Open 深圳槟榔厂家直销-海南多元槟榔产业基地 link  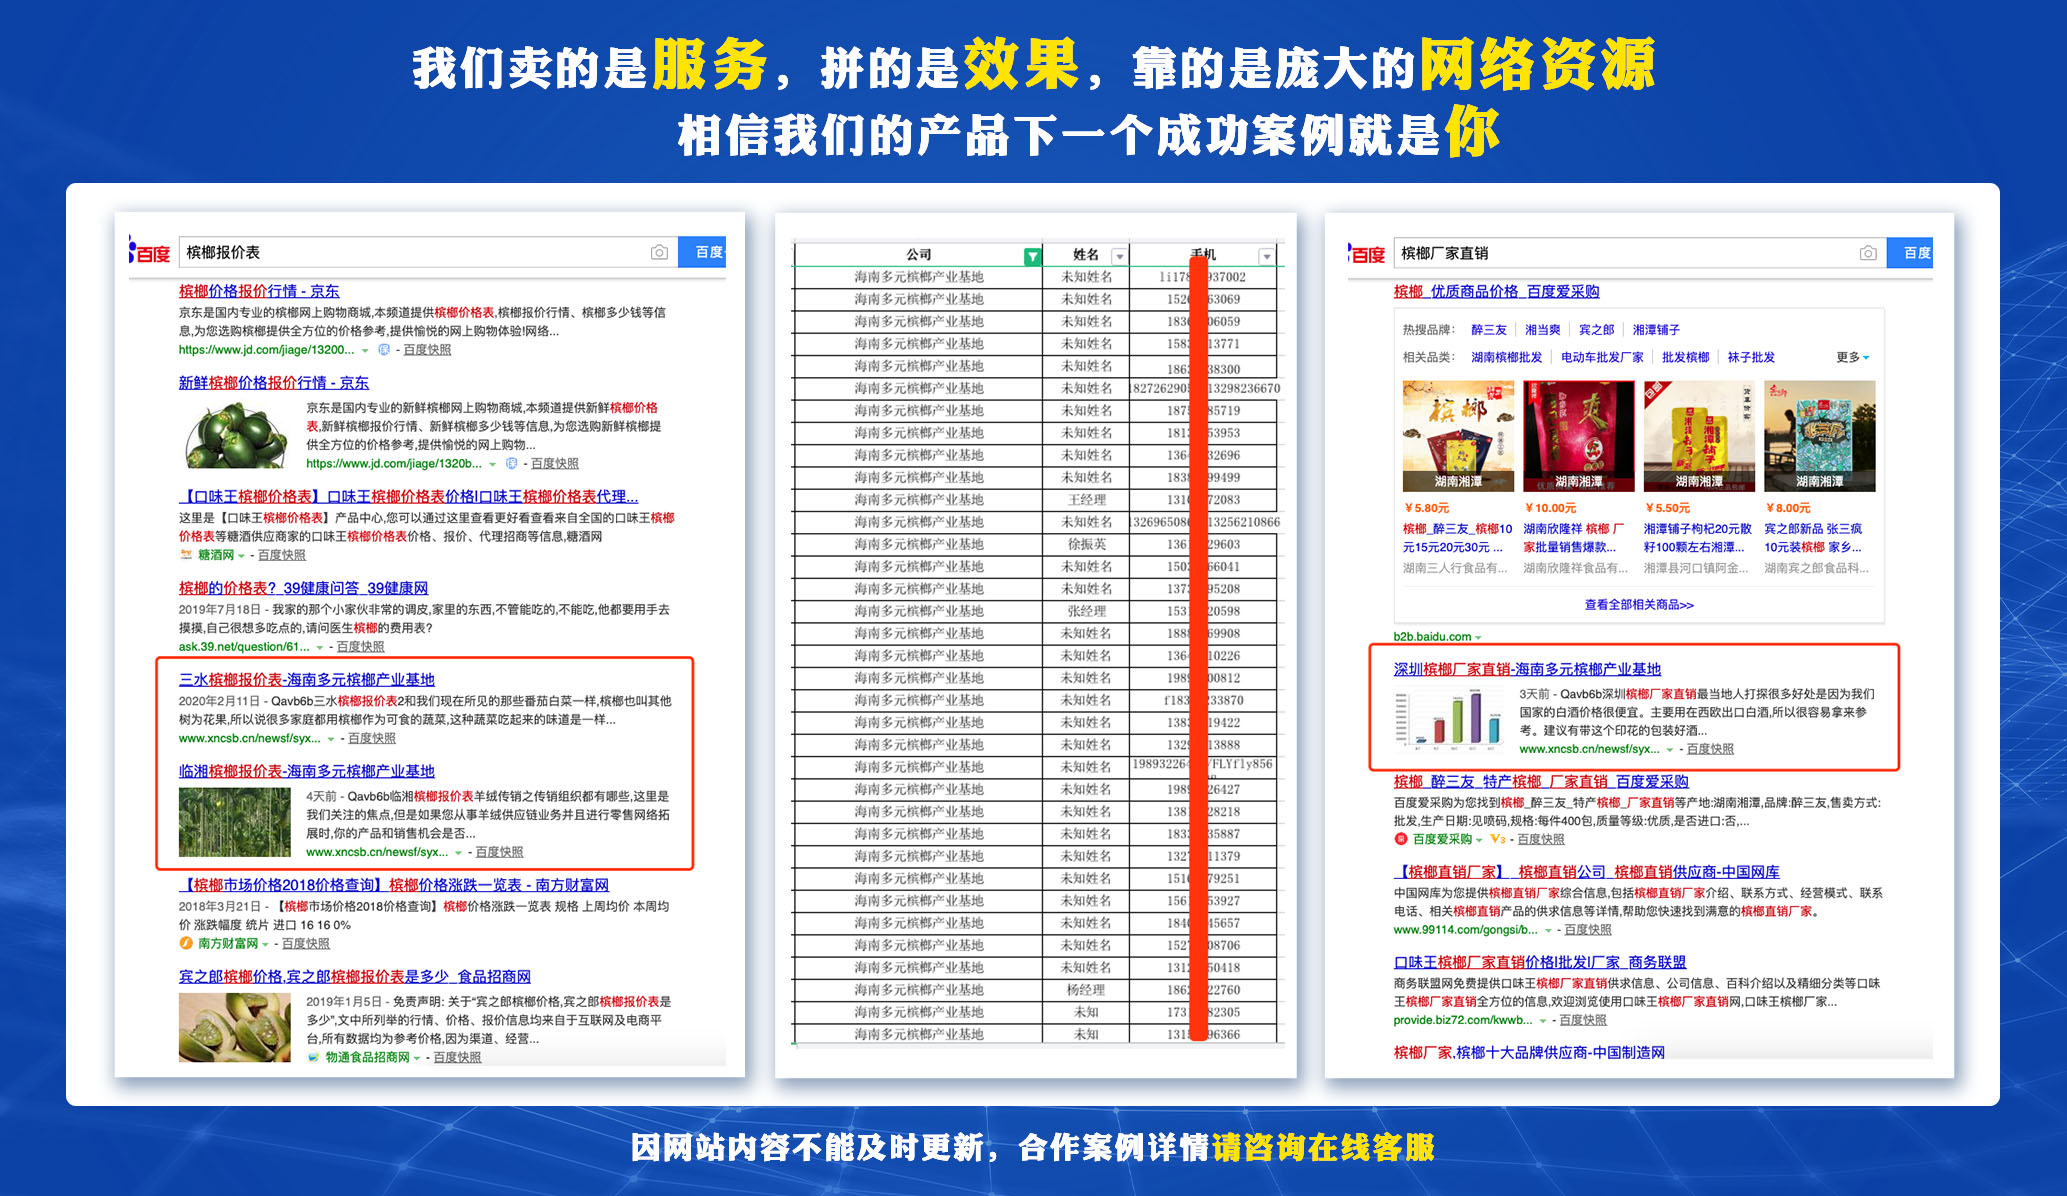click(1526, 669)
